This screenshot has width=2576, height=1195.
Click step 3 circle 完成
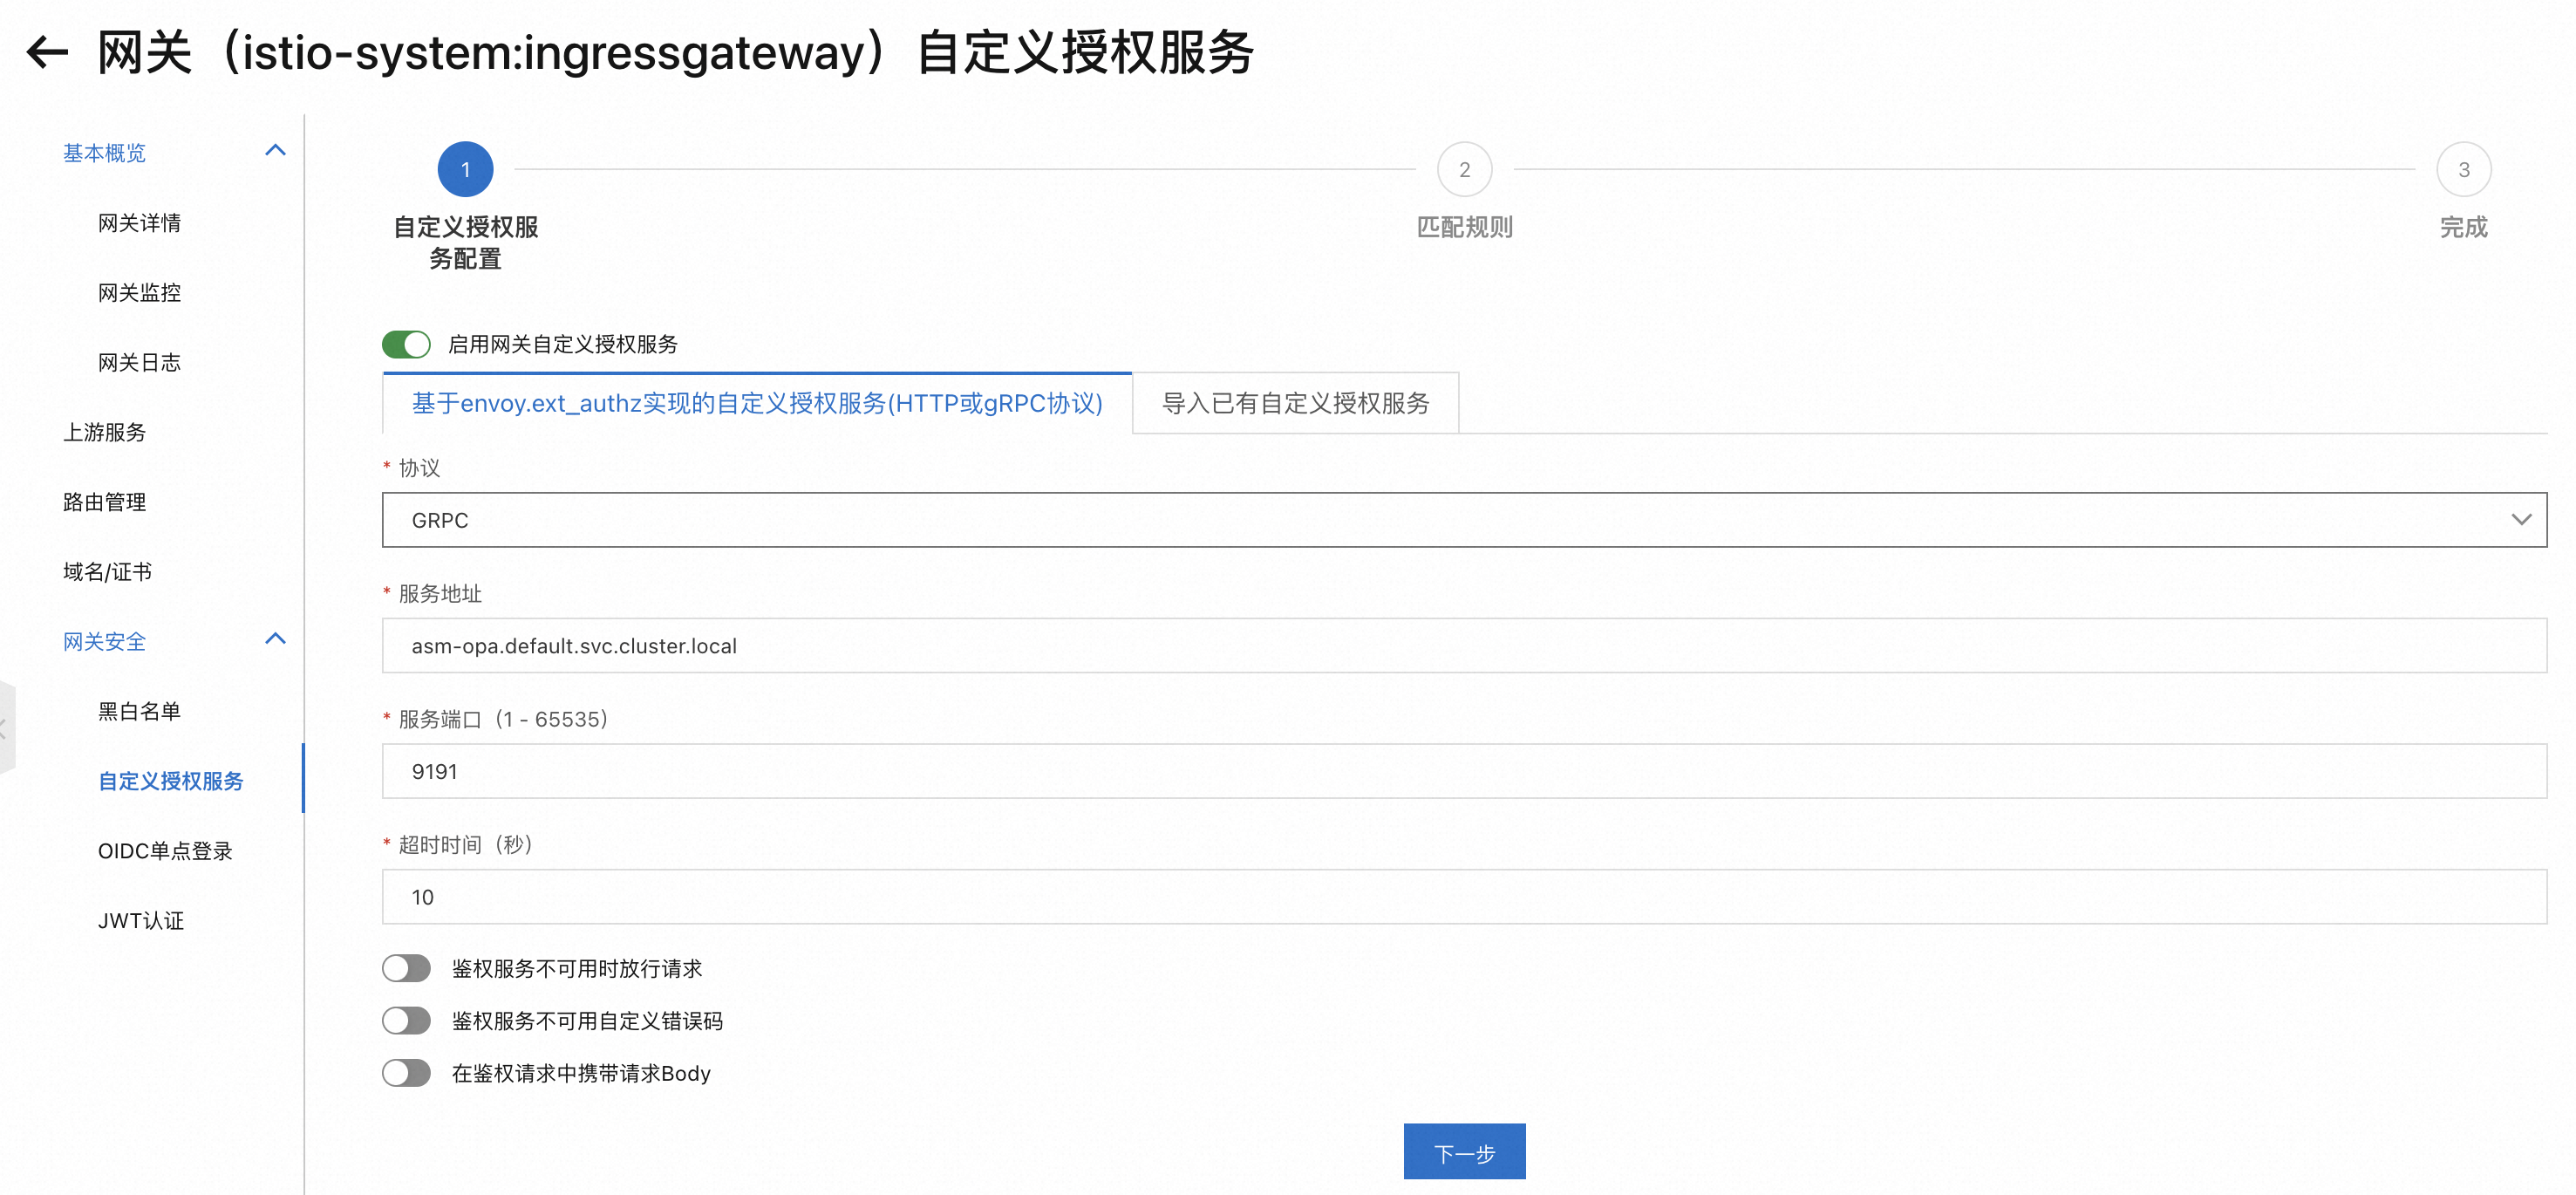tap(2463, 170)
